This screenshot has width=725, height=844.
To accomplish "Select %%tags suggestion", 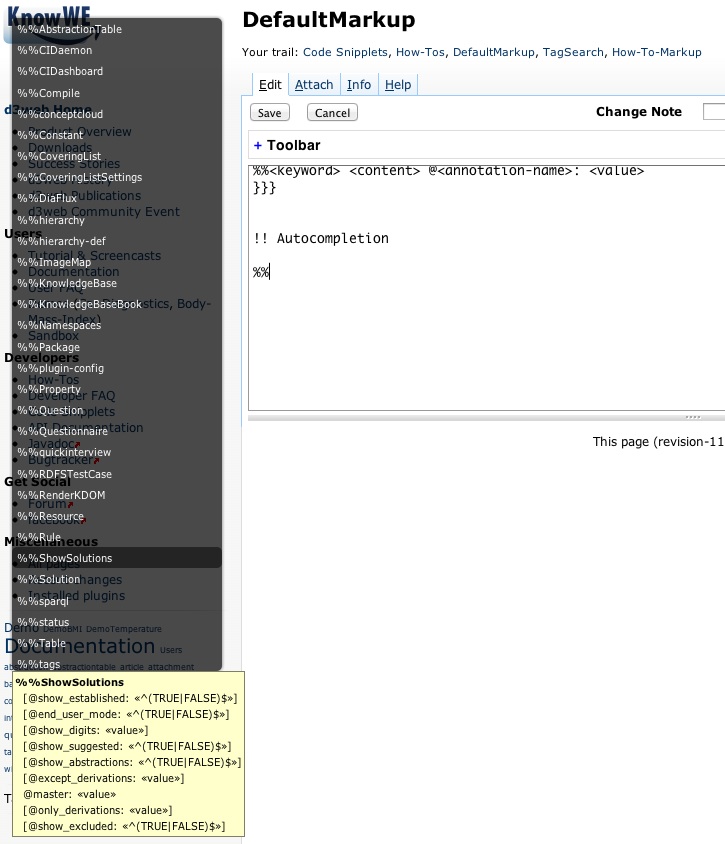I will pos(117,664).
